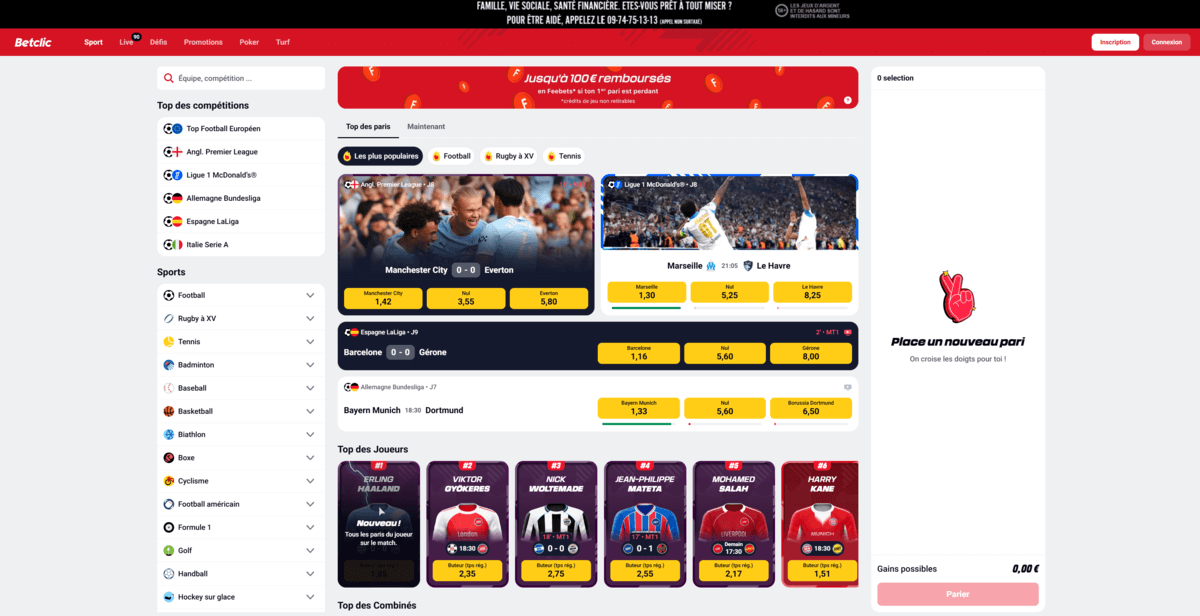Expand the Tennis sports category
This screenshot has height=616, width=1200.
click(310, 341)
